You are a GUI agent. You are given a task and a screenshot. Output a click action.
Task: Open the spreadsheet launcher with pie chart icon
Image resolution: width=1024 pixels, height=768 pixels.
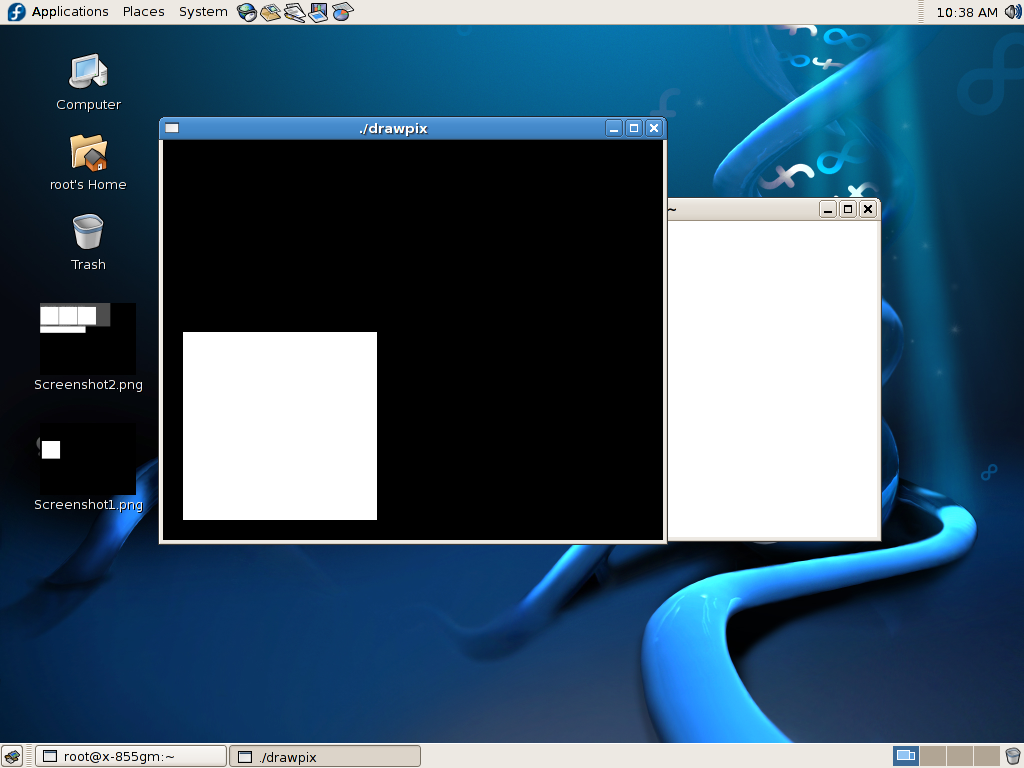[342, 12]
